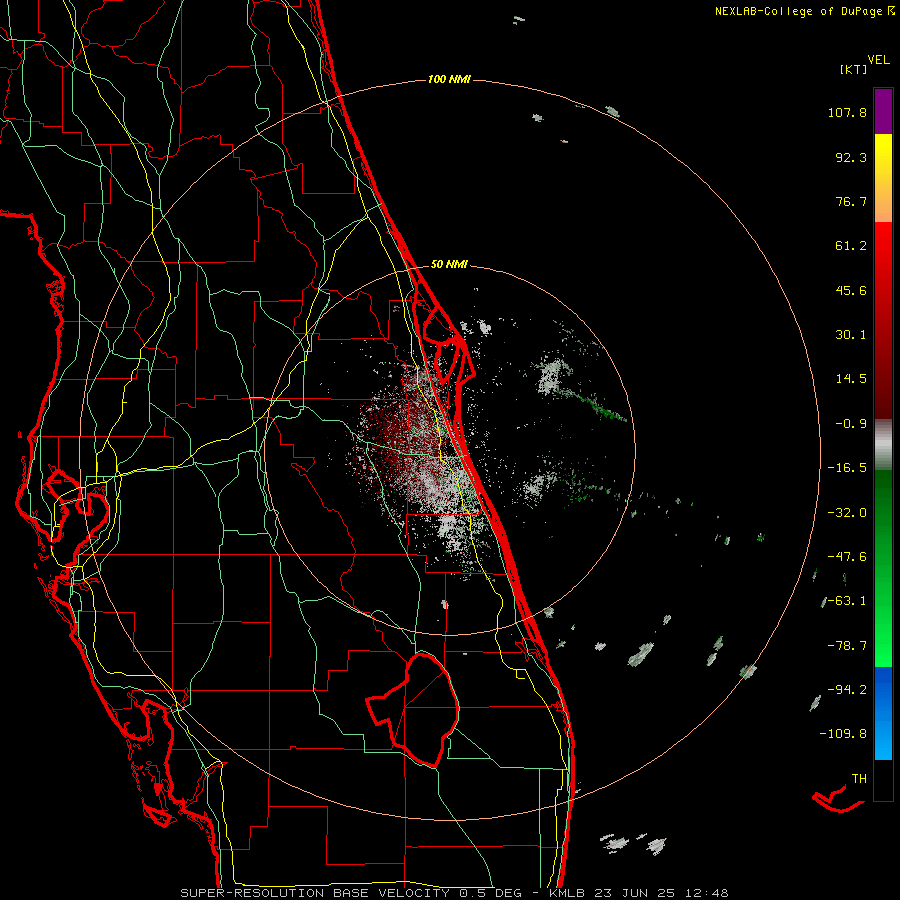Select the -63.1 scale value
Screen dimensions: 900x900
pyautogui.click(x=847, y=601)
